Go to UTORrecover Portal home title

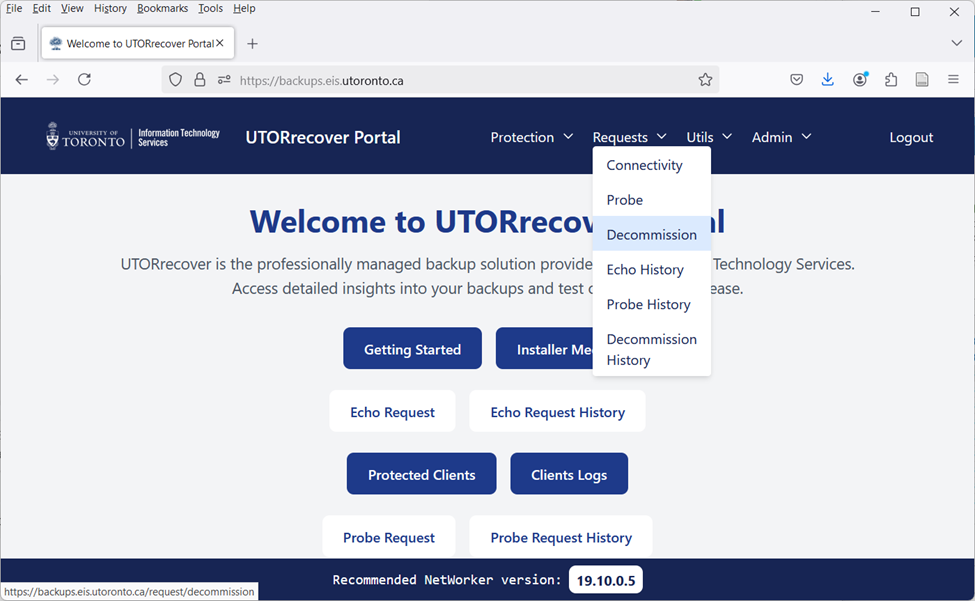pos(323,137)
